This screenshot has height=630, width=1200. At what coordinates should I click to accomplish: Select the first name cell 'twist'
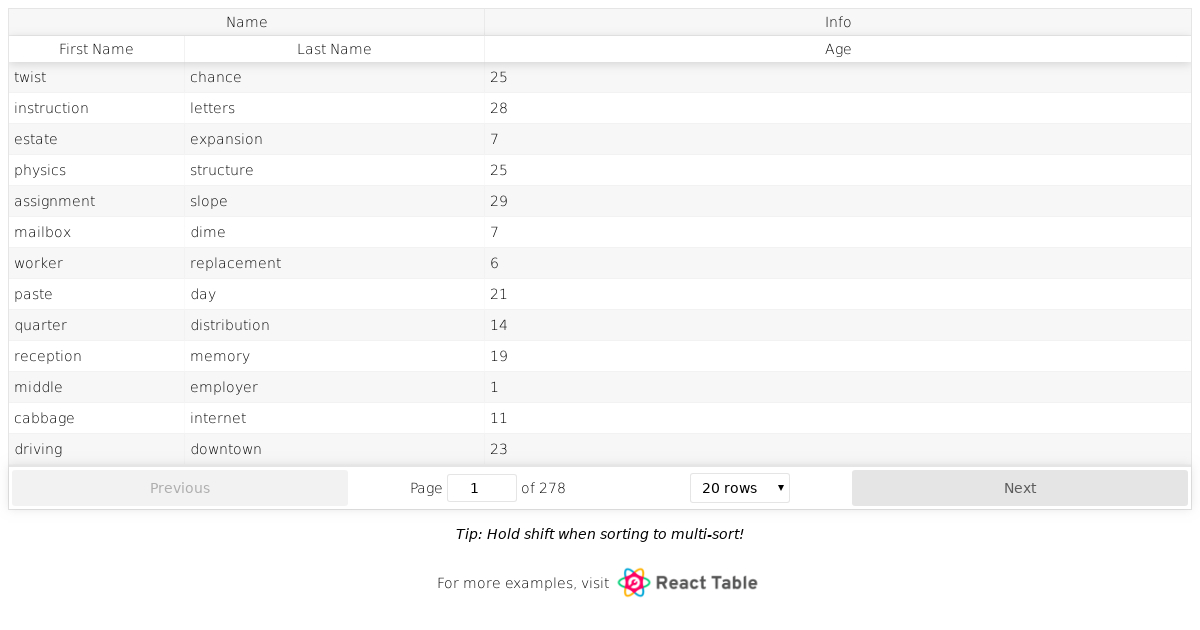(x=30, y=77)
